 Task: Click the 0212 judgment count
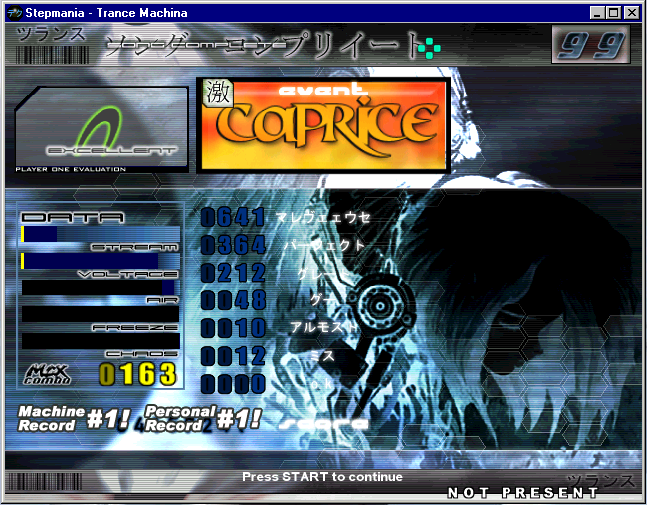coord(233,273)
